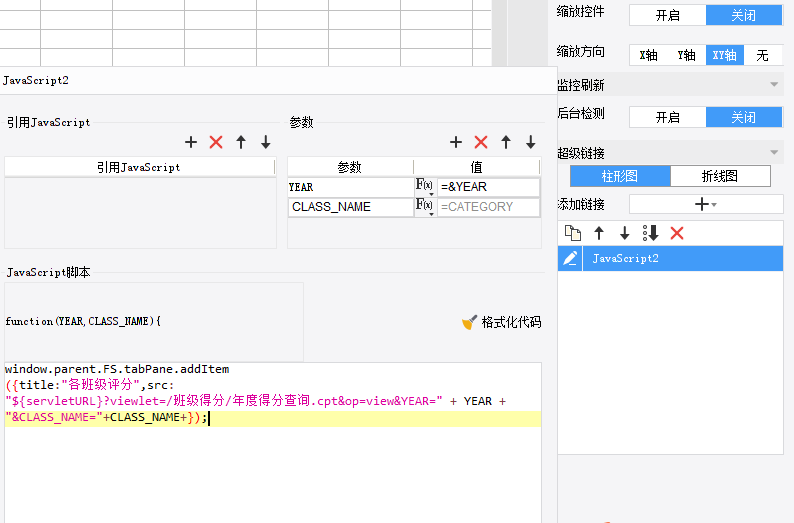794x523 pixels.
Task: Collapse the 超级链接 section
Action: pos(774,152)
